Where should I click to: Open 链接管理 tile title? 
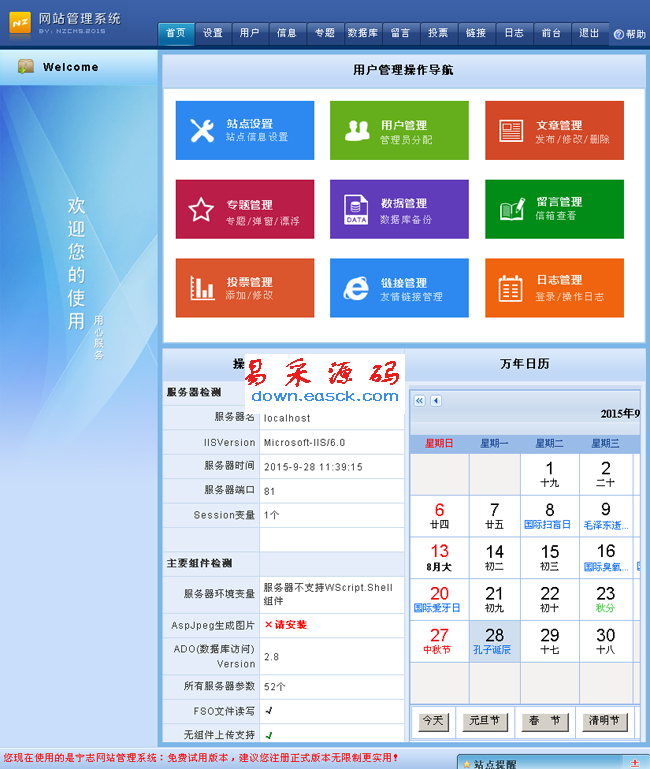(x=404, y=283)
